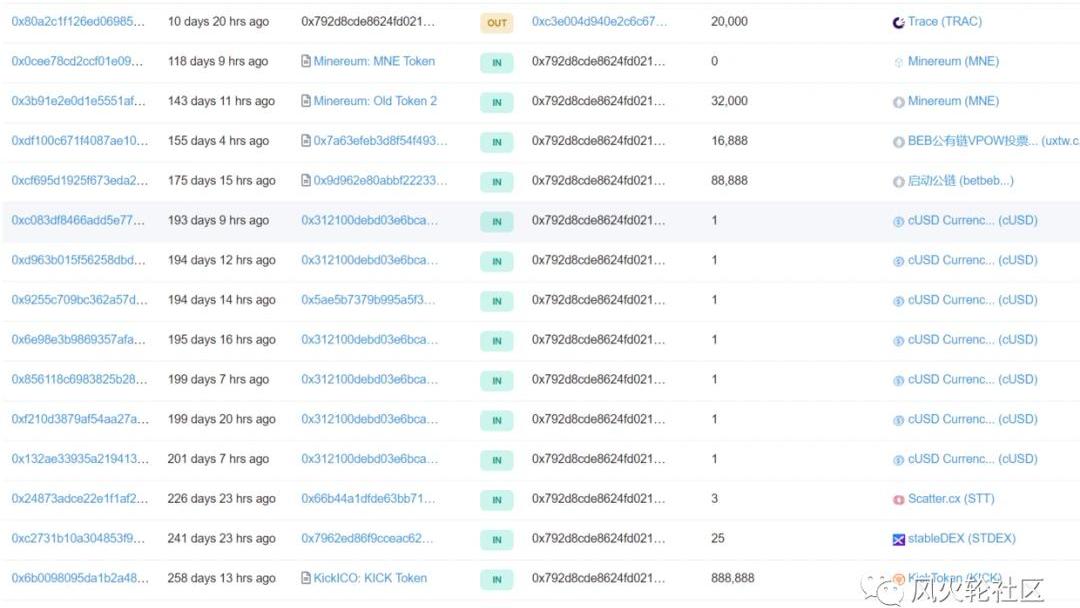Image resolution: width=1080 pixels, height=608 pixels.
Task: Click the stableDEX (STDEX) token icon
Action: coord(898,540)
